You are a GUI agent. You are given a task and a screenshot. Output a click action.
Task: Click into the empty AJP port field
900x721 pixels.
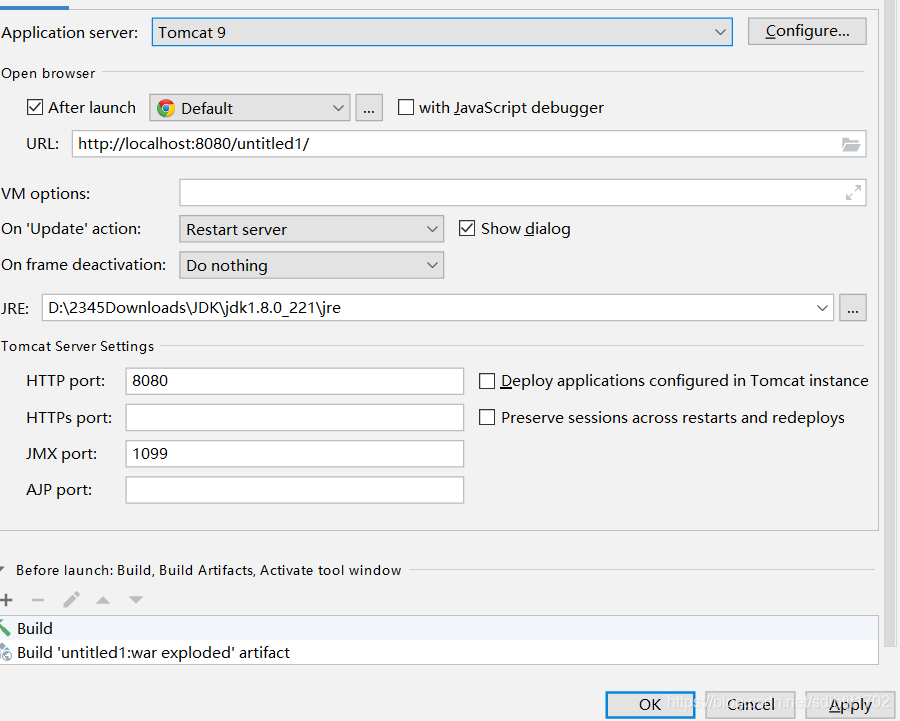click(x=294, y=490)
